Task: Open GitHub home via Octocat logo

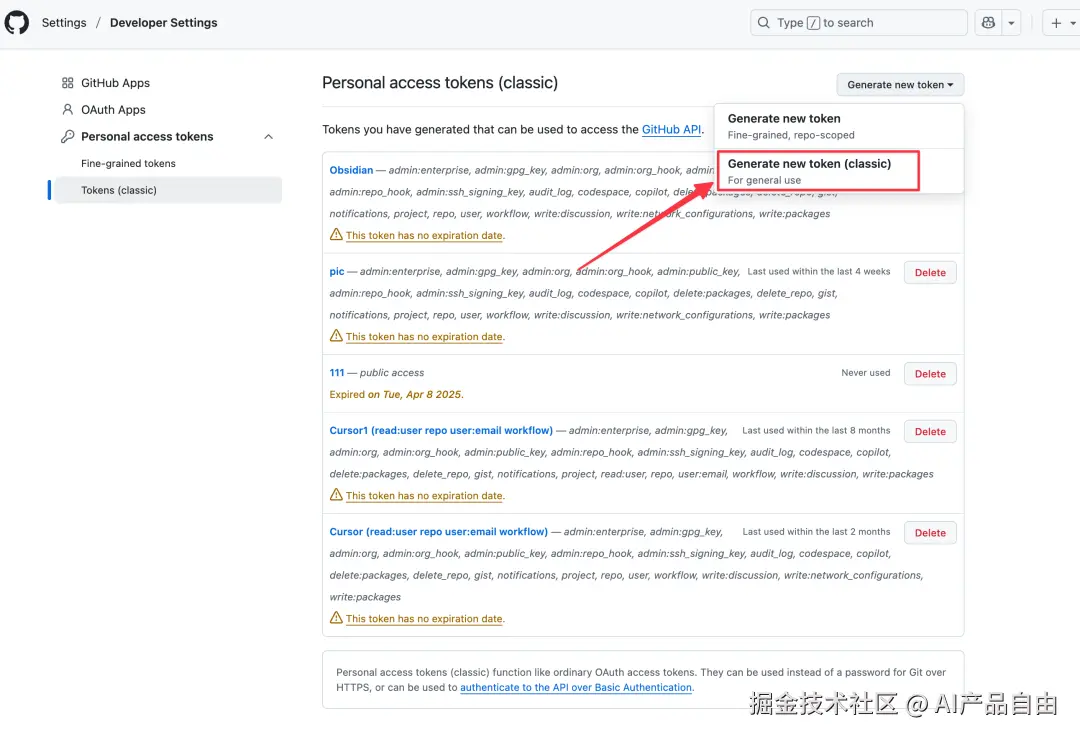Action: [x=17, y=22]
